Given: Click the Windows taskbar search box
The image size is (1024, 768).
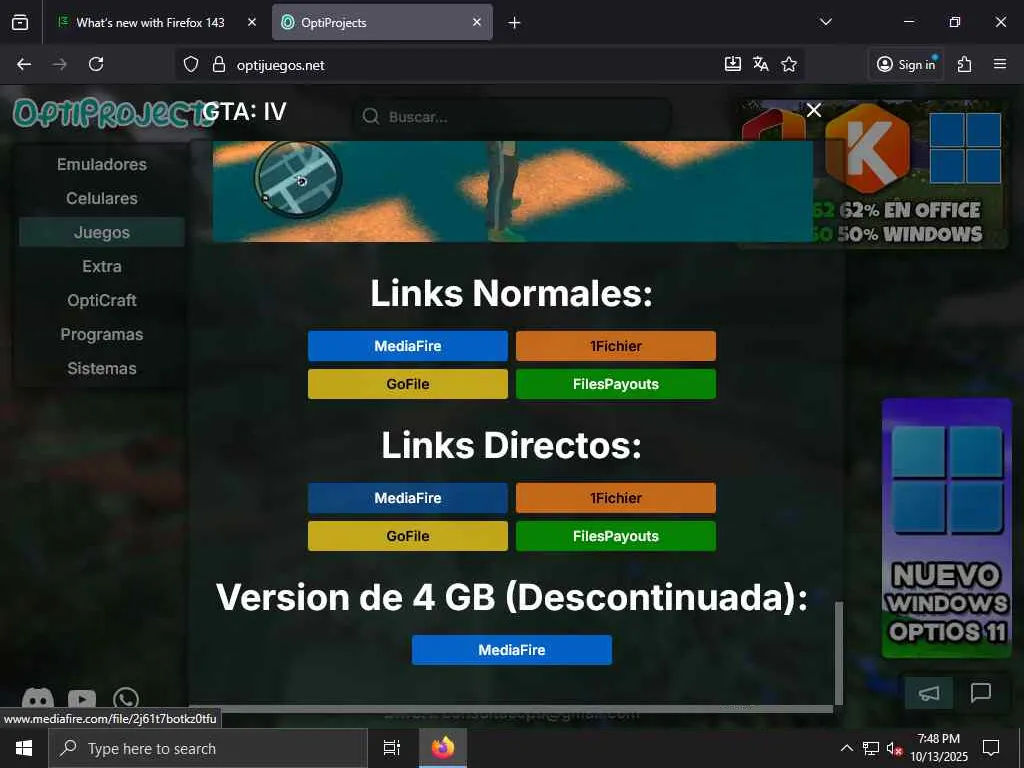Looking at the screenshot, I should pos(208,748).
